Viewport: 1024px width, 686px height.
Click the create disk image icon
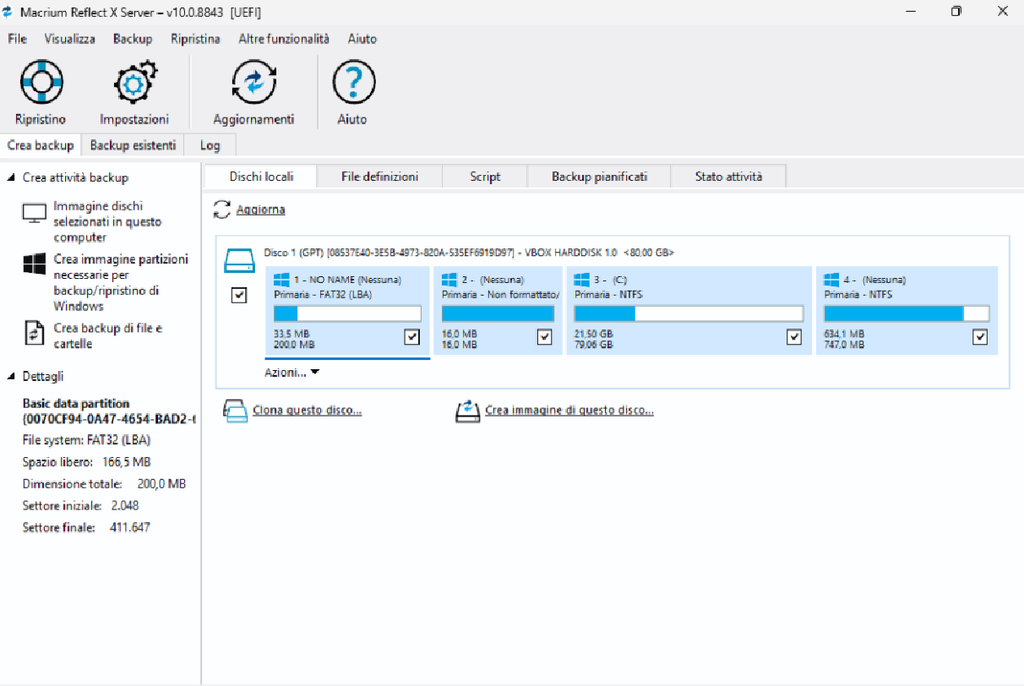click(x=468, y=411)
